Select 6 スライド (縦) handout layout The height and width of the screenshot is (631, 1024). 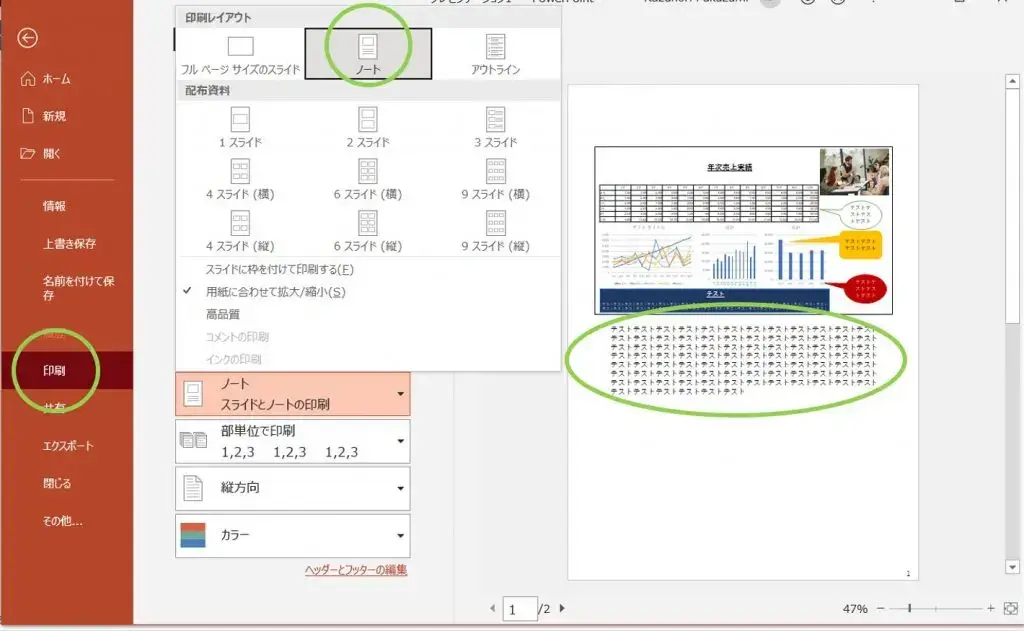click(x=368, y=232)
